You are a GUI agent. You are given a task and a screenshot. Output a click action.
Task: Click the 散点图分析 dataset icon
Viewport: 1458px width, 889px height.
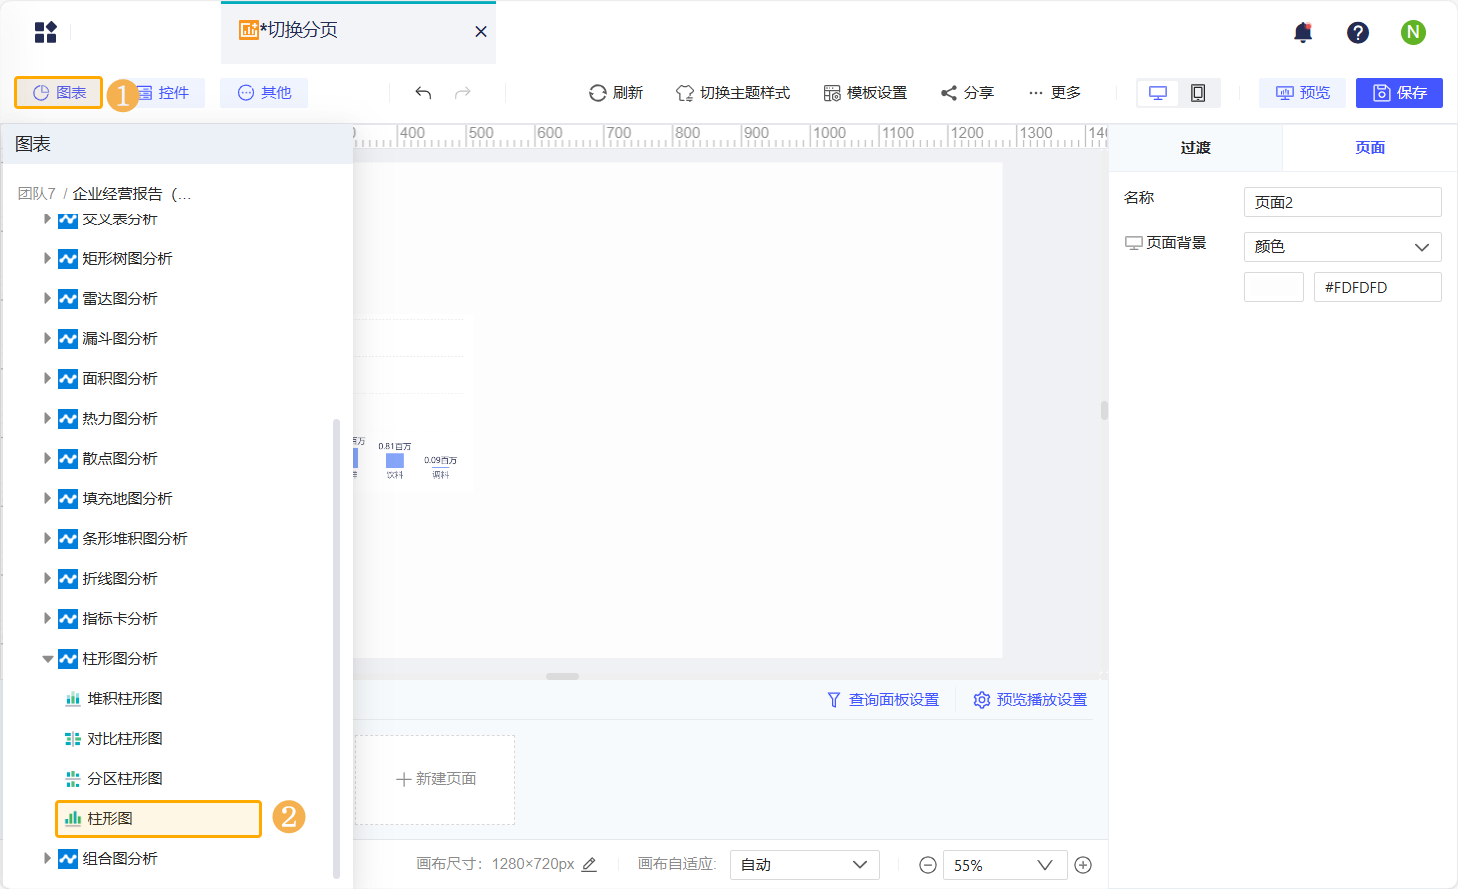click(x=68, y=458)
